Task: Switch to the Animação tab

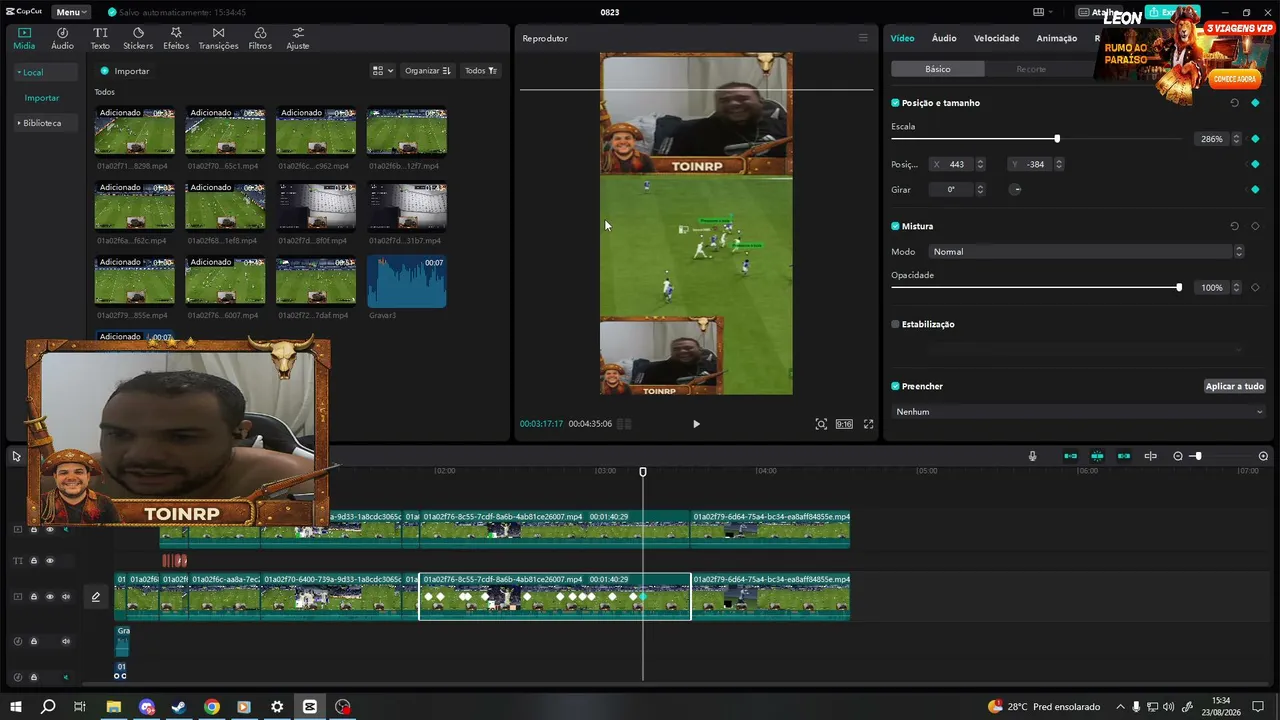Action: point(1057,38)
